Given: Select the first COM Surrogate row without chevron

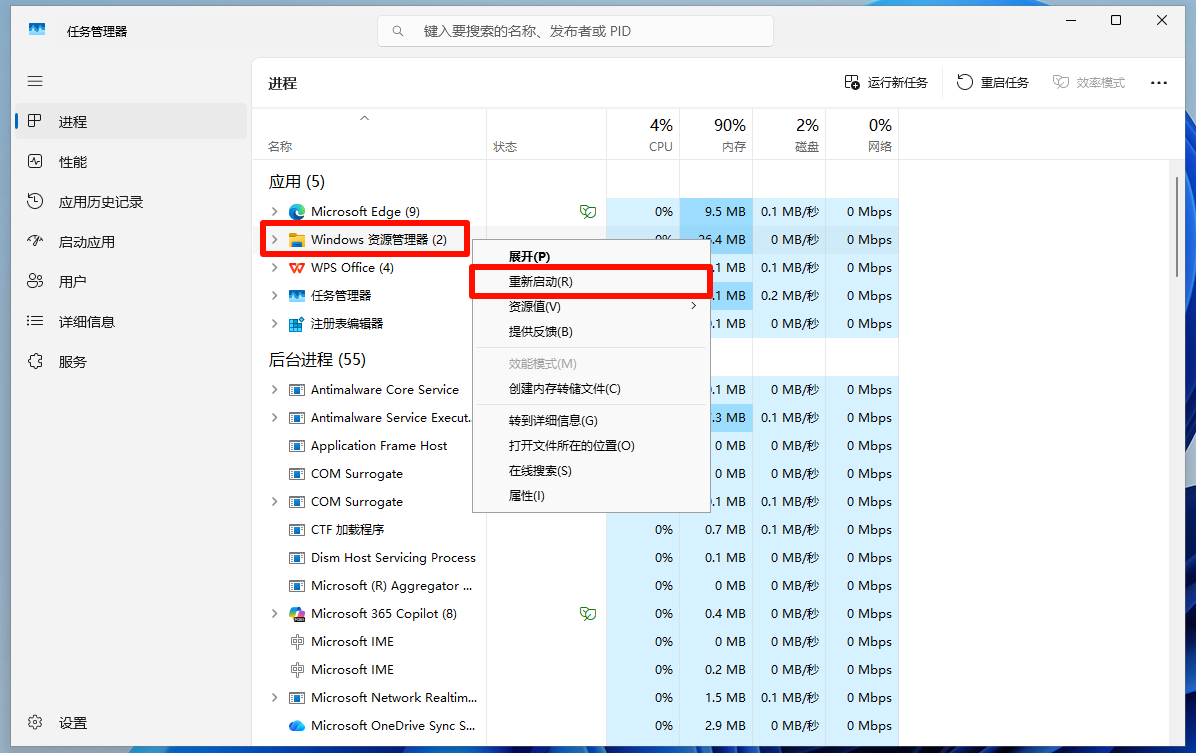Looking at the screenshot, I should (x=369, y=474).
